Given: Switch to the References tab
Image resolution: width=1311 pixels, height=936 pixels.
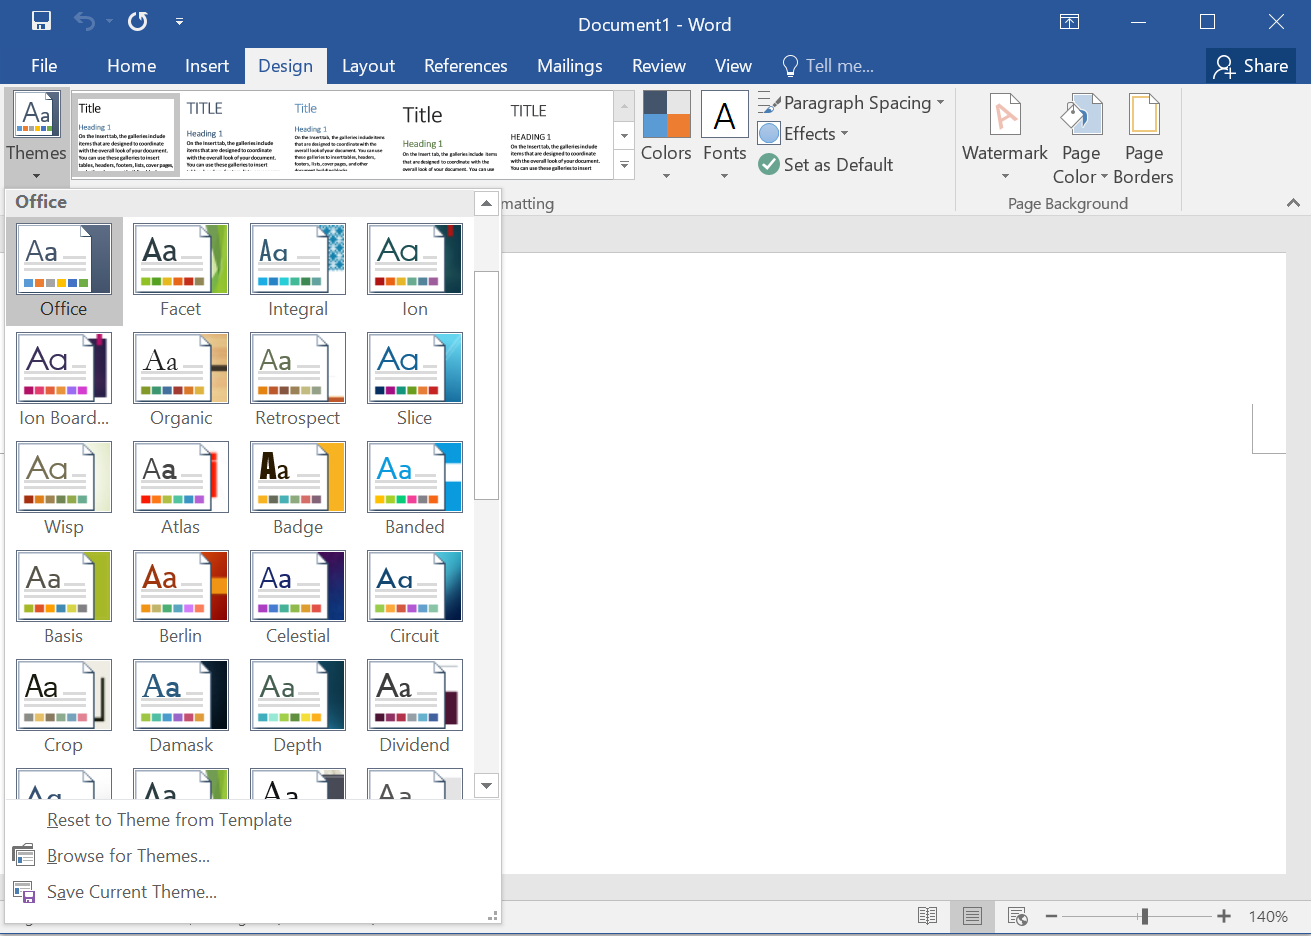Looking at the screenshot, I should click(x=465, y=66).
